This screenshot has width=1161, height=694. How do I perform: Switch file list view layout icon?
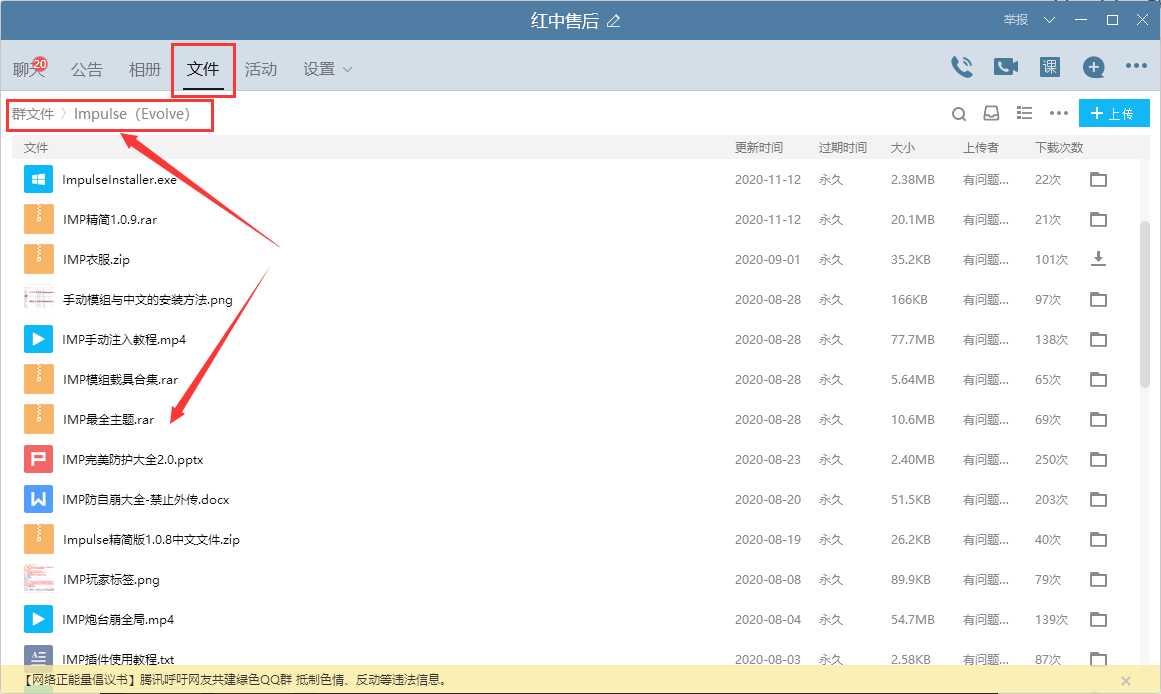[1024, 113]
